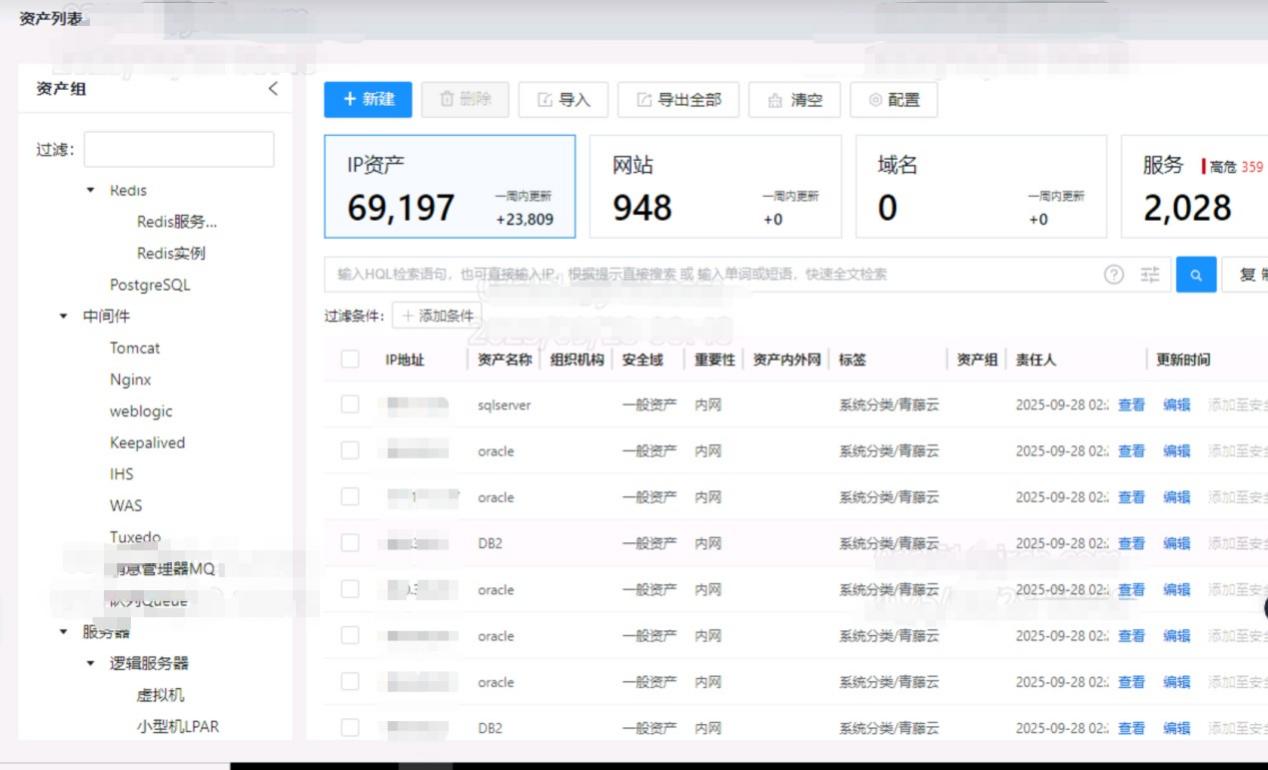Select 虚拟机 in the asset tree
This screenshot has height=770, width=1268.
(160, 695)
